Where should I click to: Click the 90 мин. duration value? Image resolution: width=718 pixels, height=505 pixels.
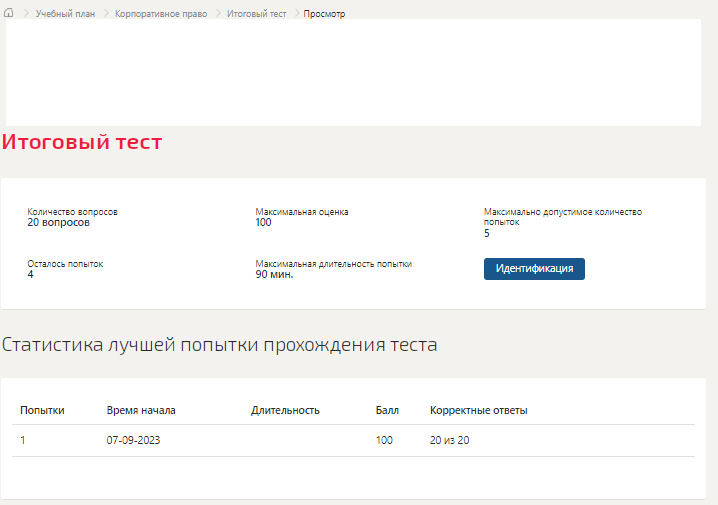274,274
